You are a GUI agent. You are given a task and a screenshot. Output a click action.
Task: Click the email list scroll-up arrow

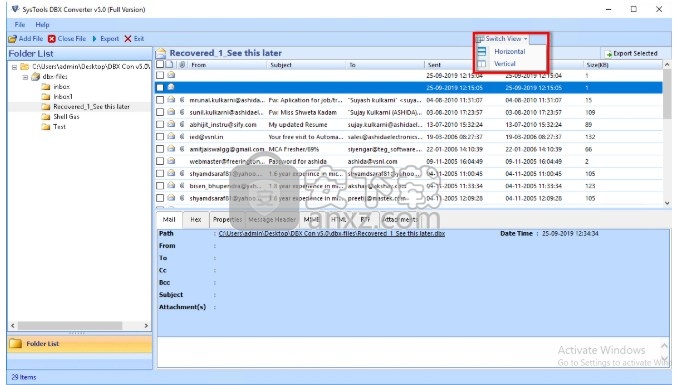(x=667, y=65)
